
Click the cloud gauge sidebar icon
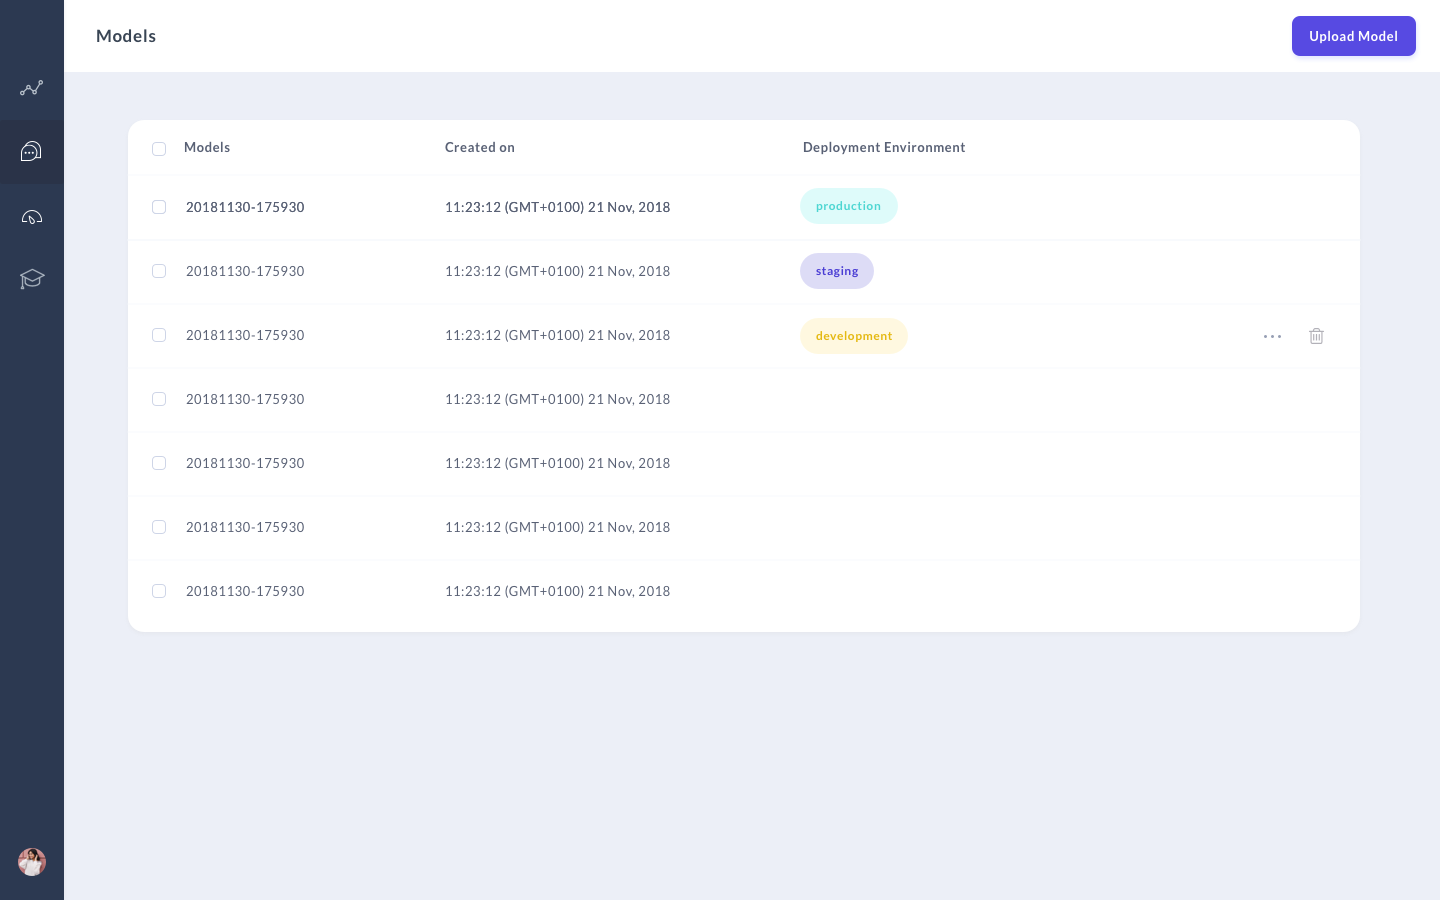click(x=31, y=217)
